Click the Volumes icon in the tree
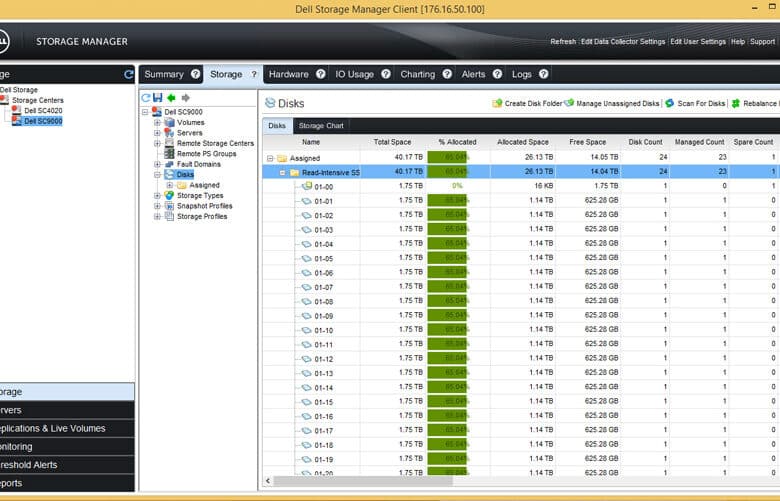The image size is (780, 501). tap(170, 122)
